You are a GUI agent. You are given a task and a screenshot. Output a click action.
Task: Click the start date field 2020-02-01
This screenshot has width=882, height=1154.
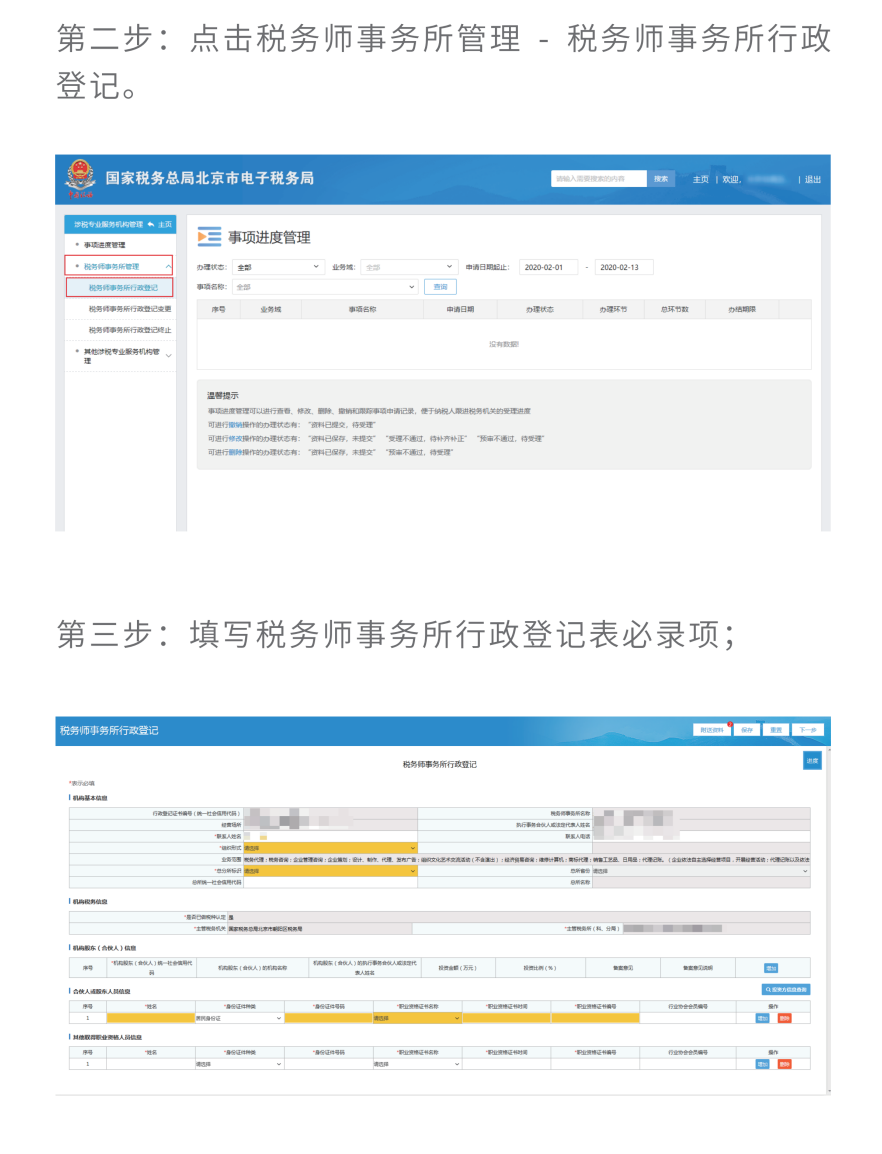coord(548,267)
